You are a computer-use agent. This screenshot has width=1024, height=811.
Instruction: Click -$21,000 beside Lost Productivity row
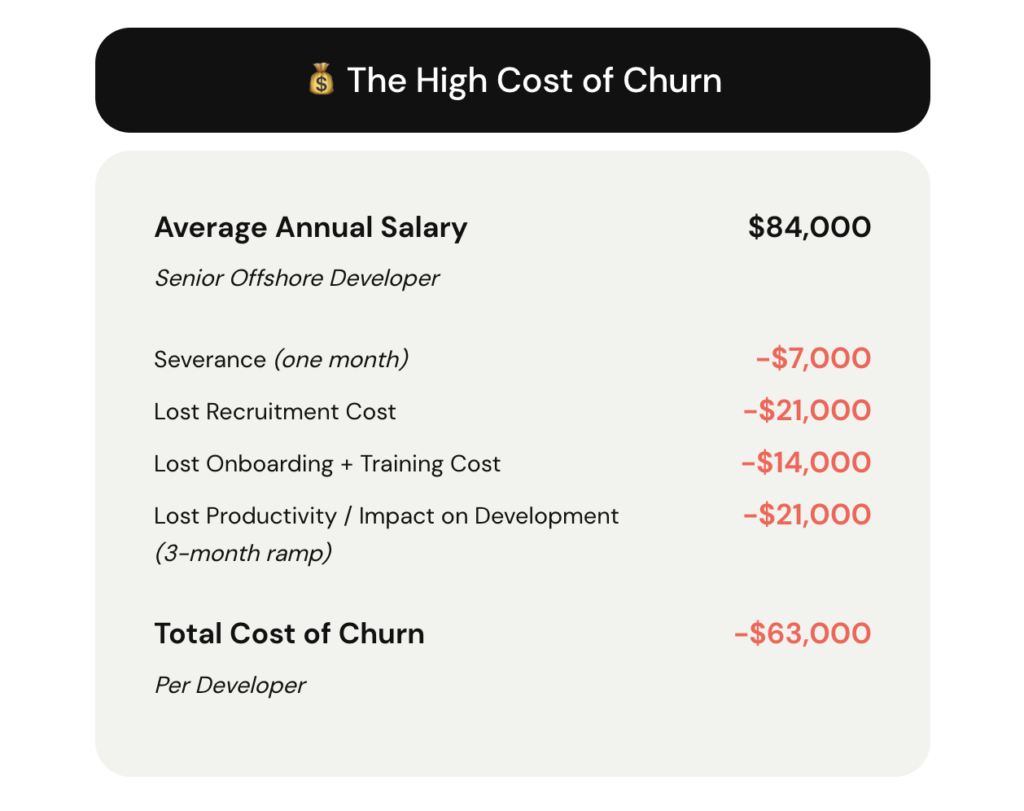807,515
